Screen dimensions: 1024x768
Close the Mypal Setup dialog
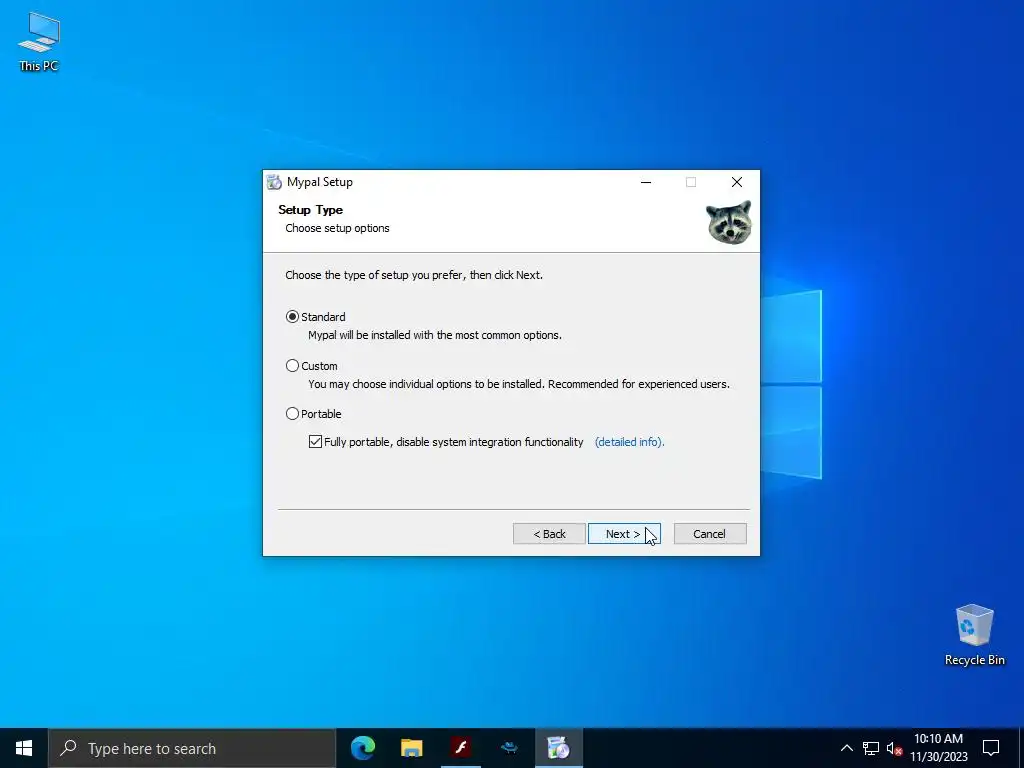[x=737, y=182]
